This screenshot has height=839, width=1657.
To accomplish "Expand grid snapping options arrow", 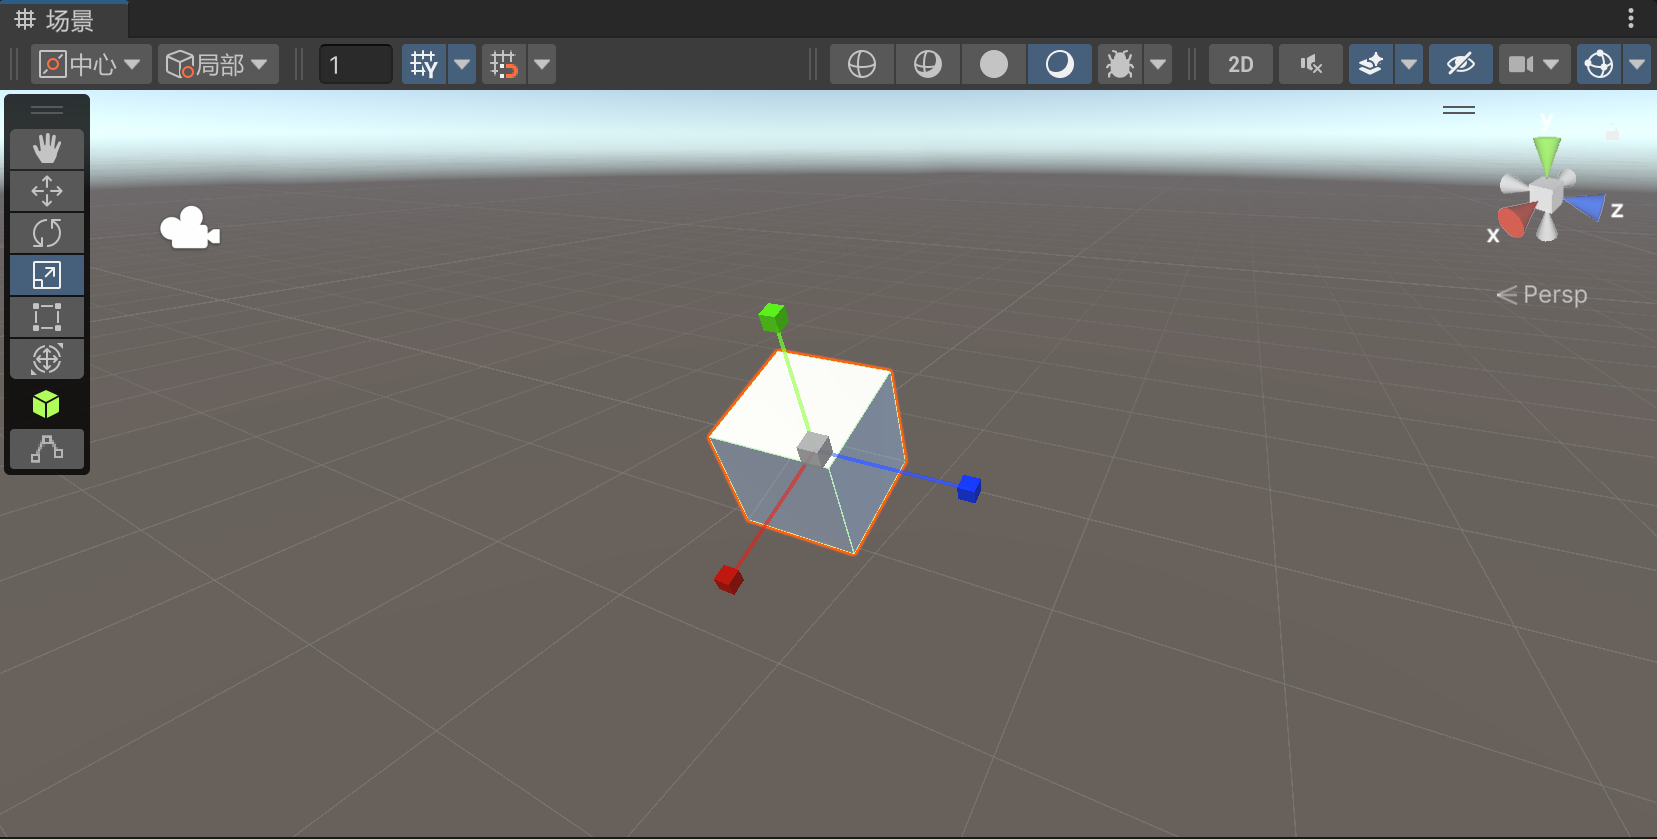I will pos(542,64).
